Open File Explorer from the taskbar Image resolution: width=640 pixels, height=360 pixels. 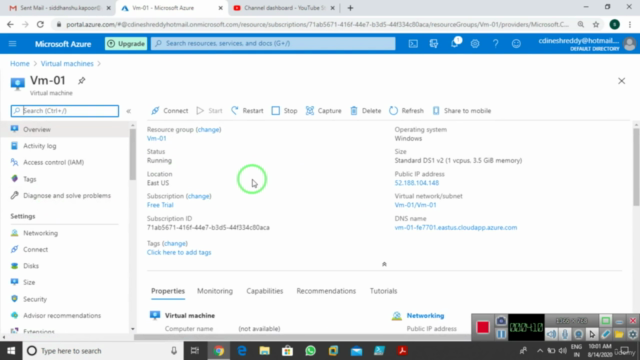click(264, 351)
